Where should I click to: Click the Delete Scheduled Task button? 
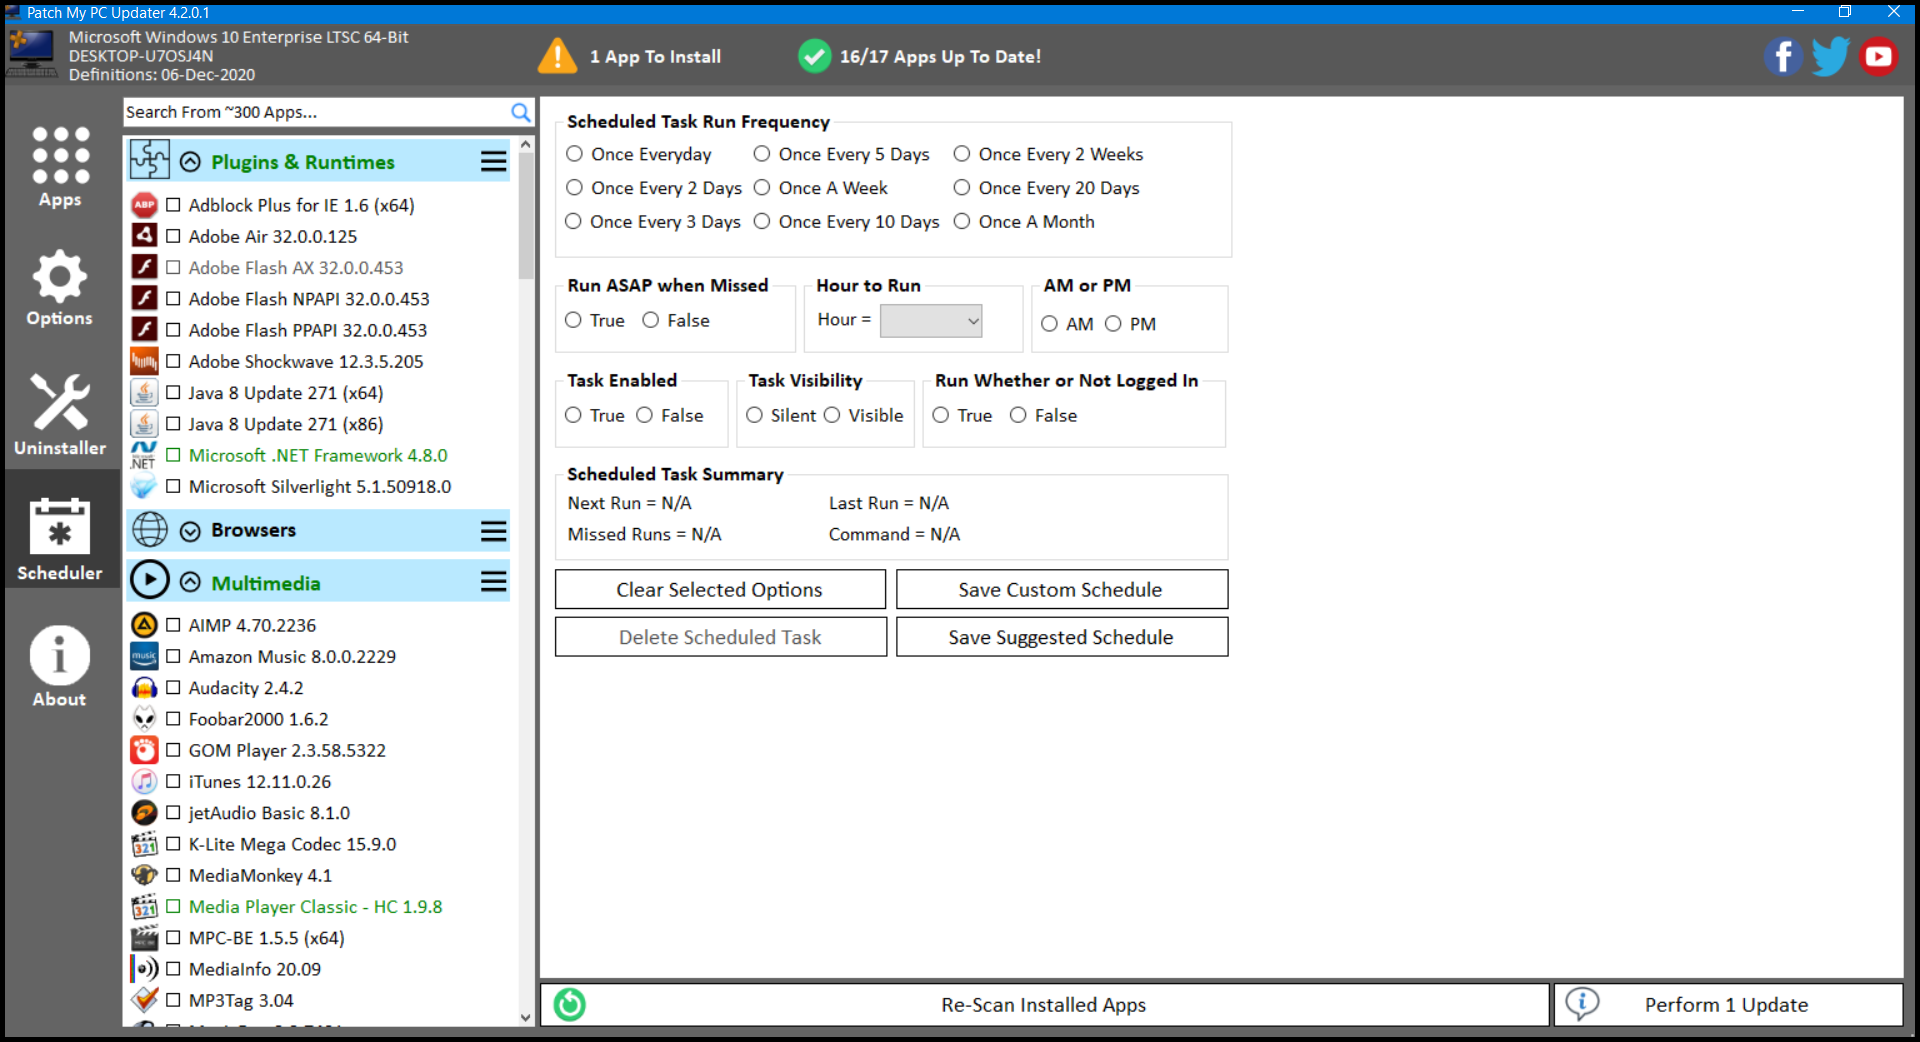[x=720, y=637]
